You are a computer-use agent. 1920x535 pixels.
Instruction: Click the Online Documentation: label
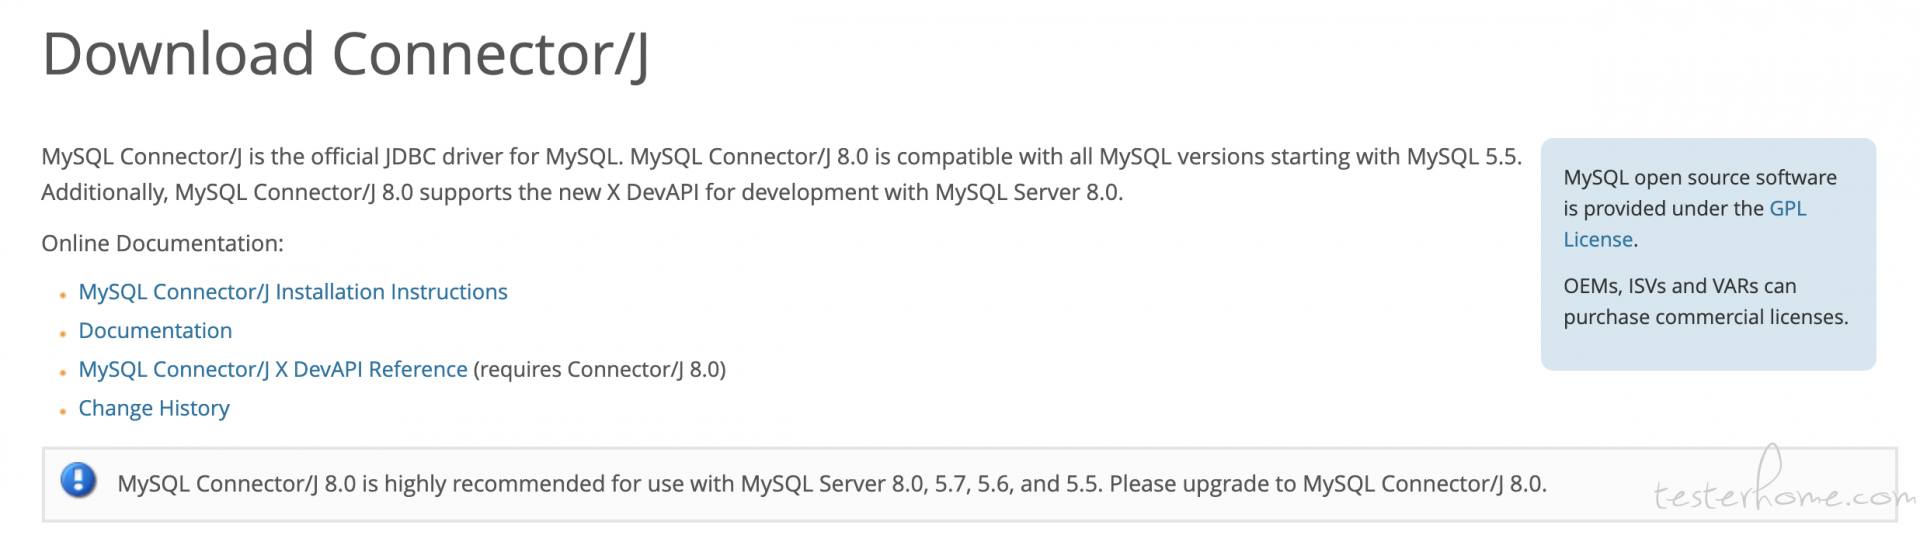[162, 243]
